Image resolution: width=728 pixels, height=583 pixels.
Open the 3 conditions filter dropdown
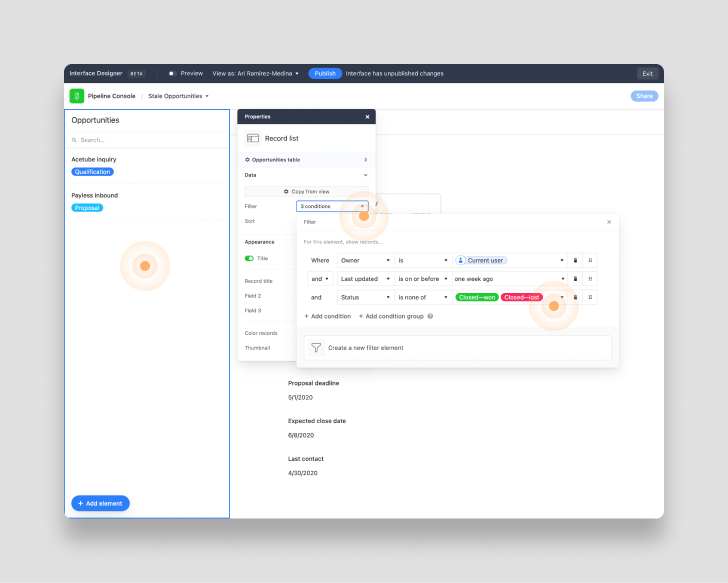[332, 206]
